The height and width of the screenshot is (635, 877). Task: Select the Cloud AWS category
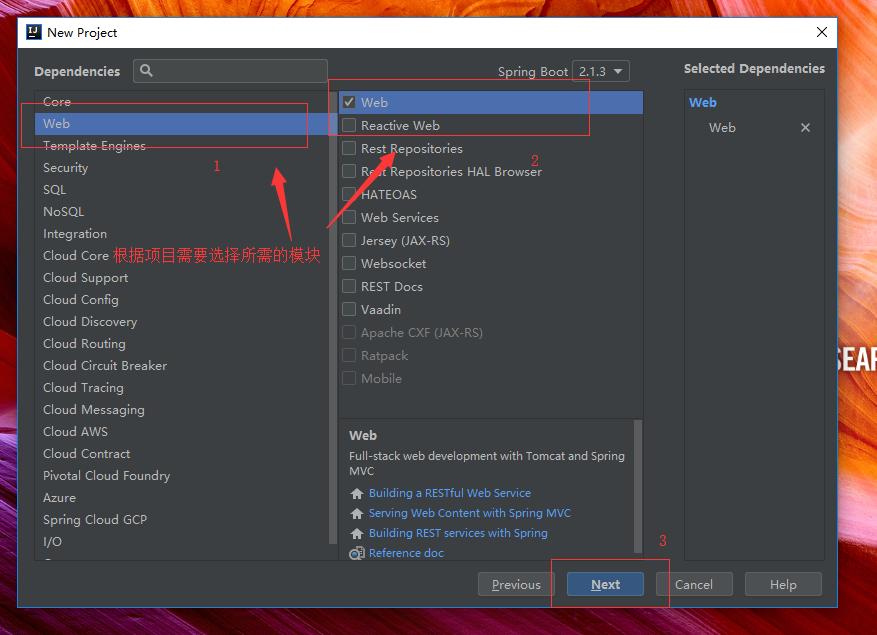[182, 432]
